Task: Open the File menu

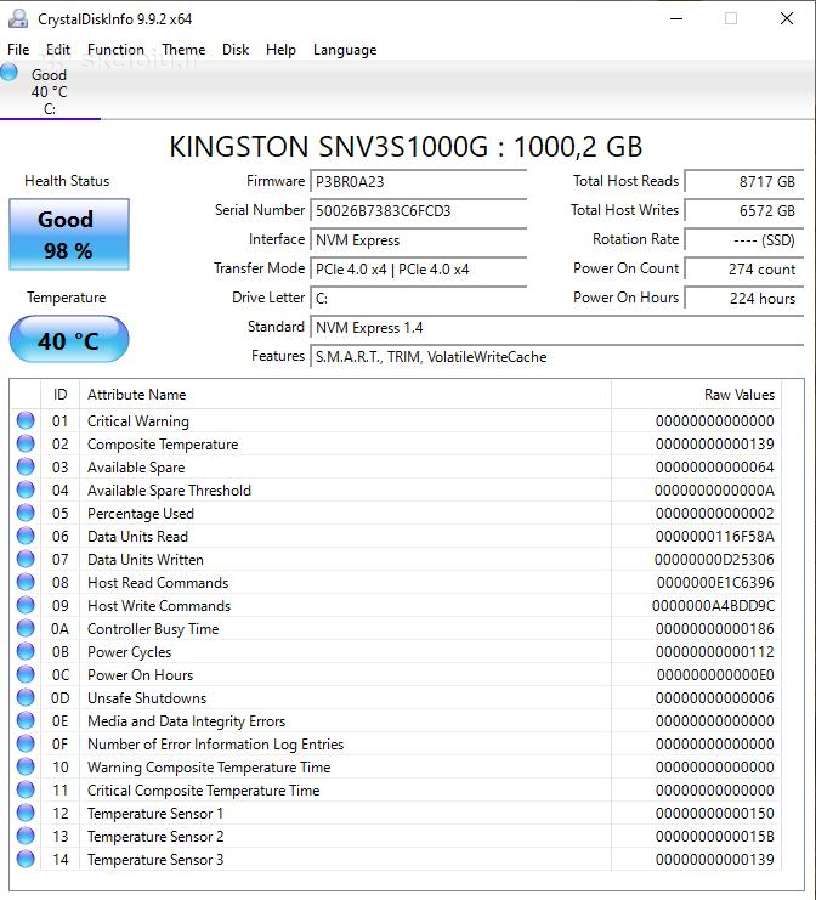Action: point(18,50)
